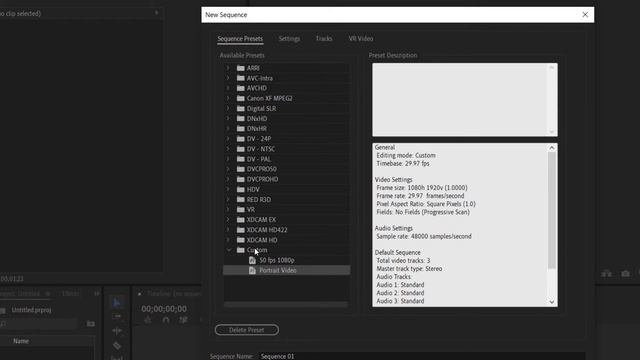
Task: Select the Razor tool
Action: pos(117,346)
